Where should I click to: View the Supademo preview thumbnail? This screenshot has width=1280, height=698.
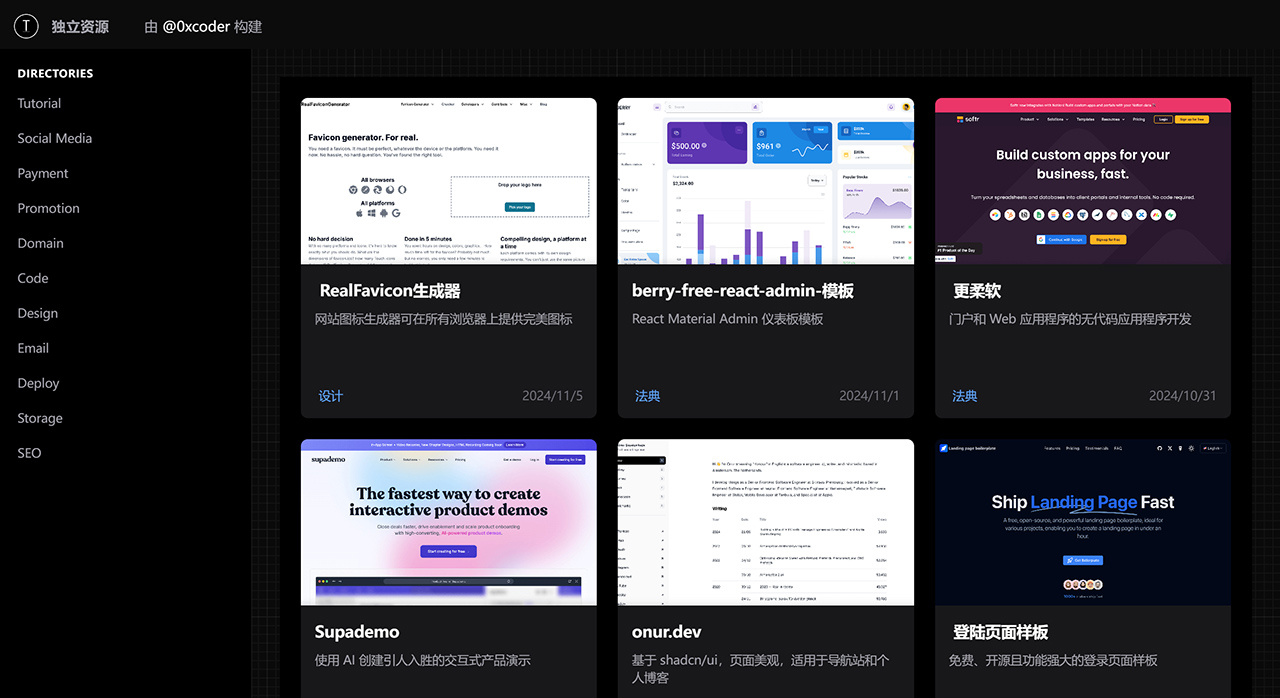pyautogui.click(x=448, y=521)
